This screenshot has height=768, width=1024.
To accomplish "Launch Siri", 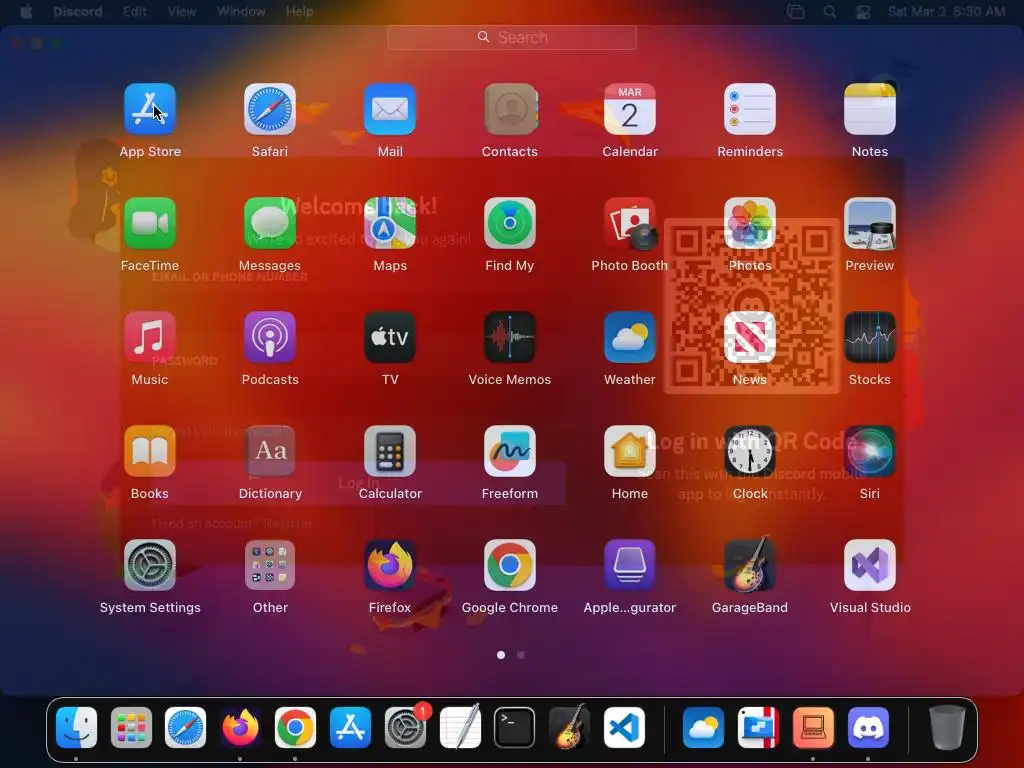I will click(x=870, y=451).
